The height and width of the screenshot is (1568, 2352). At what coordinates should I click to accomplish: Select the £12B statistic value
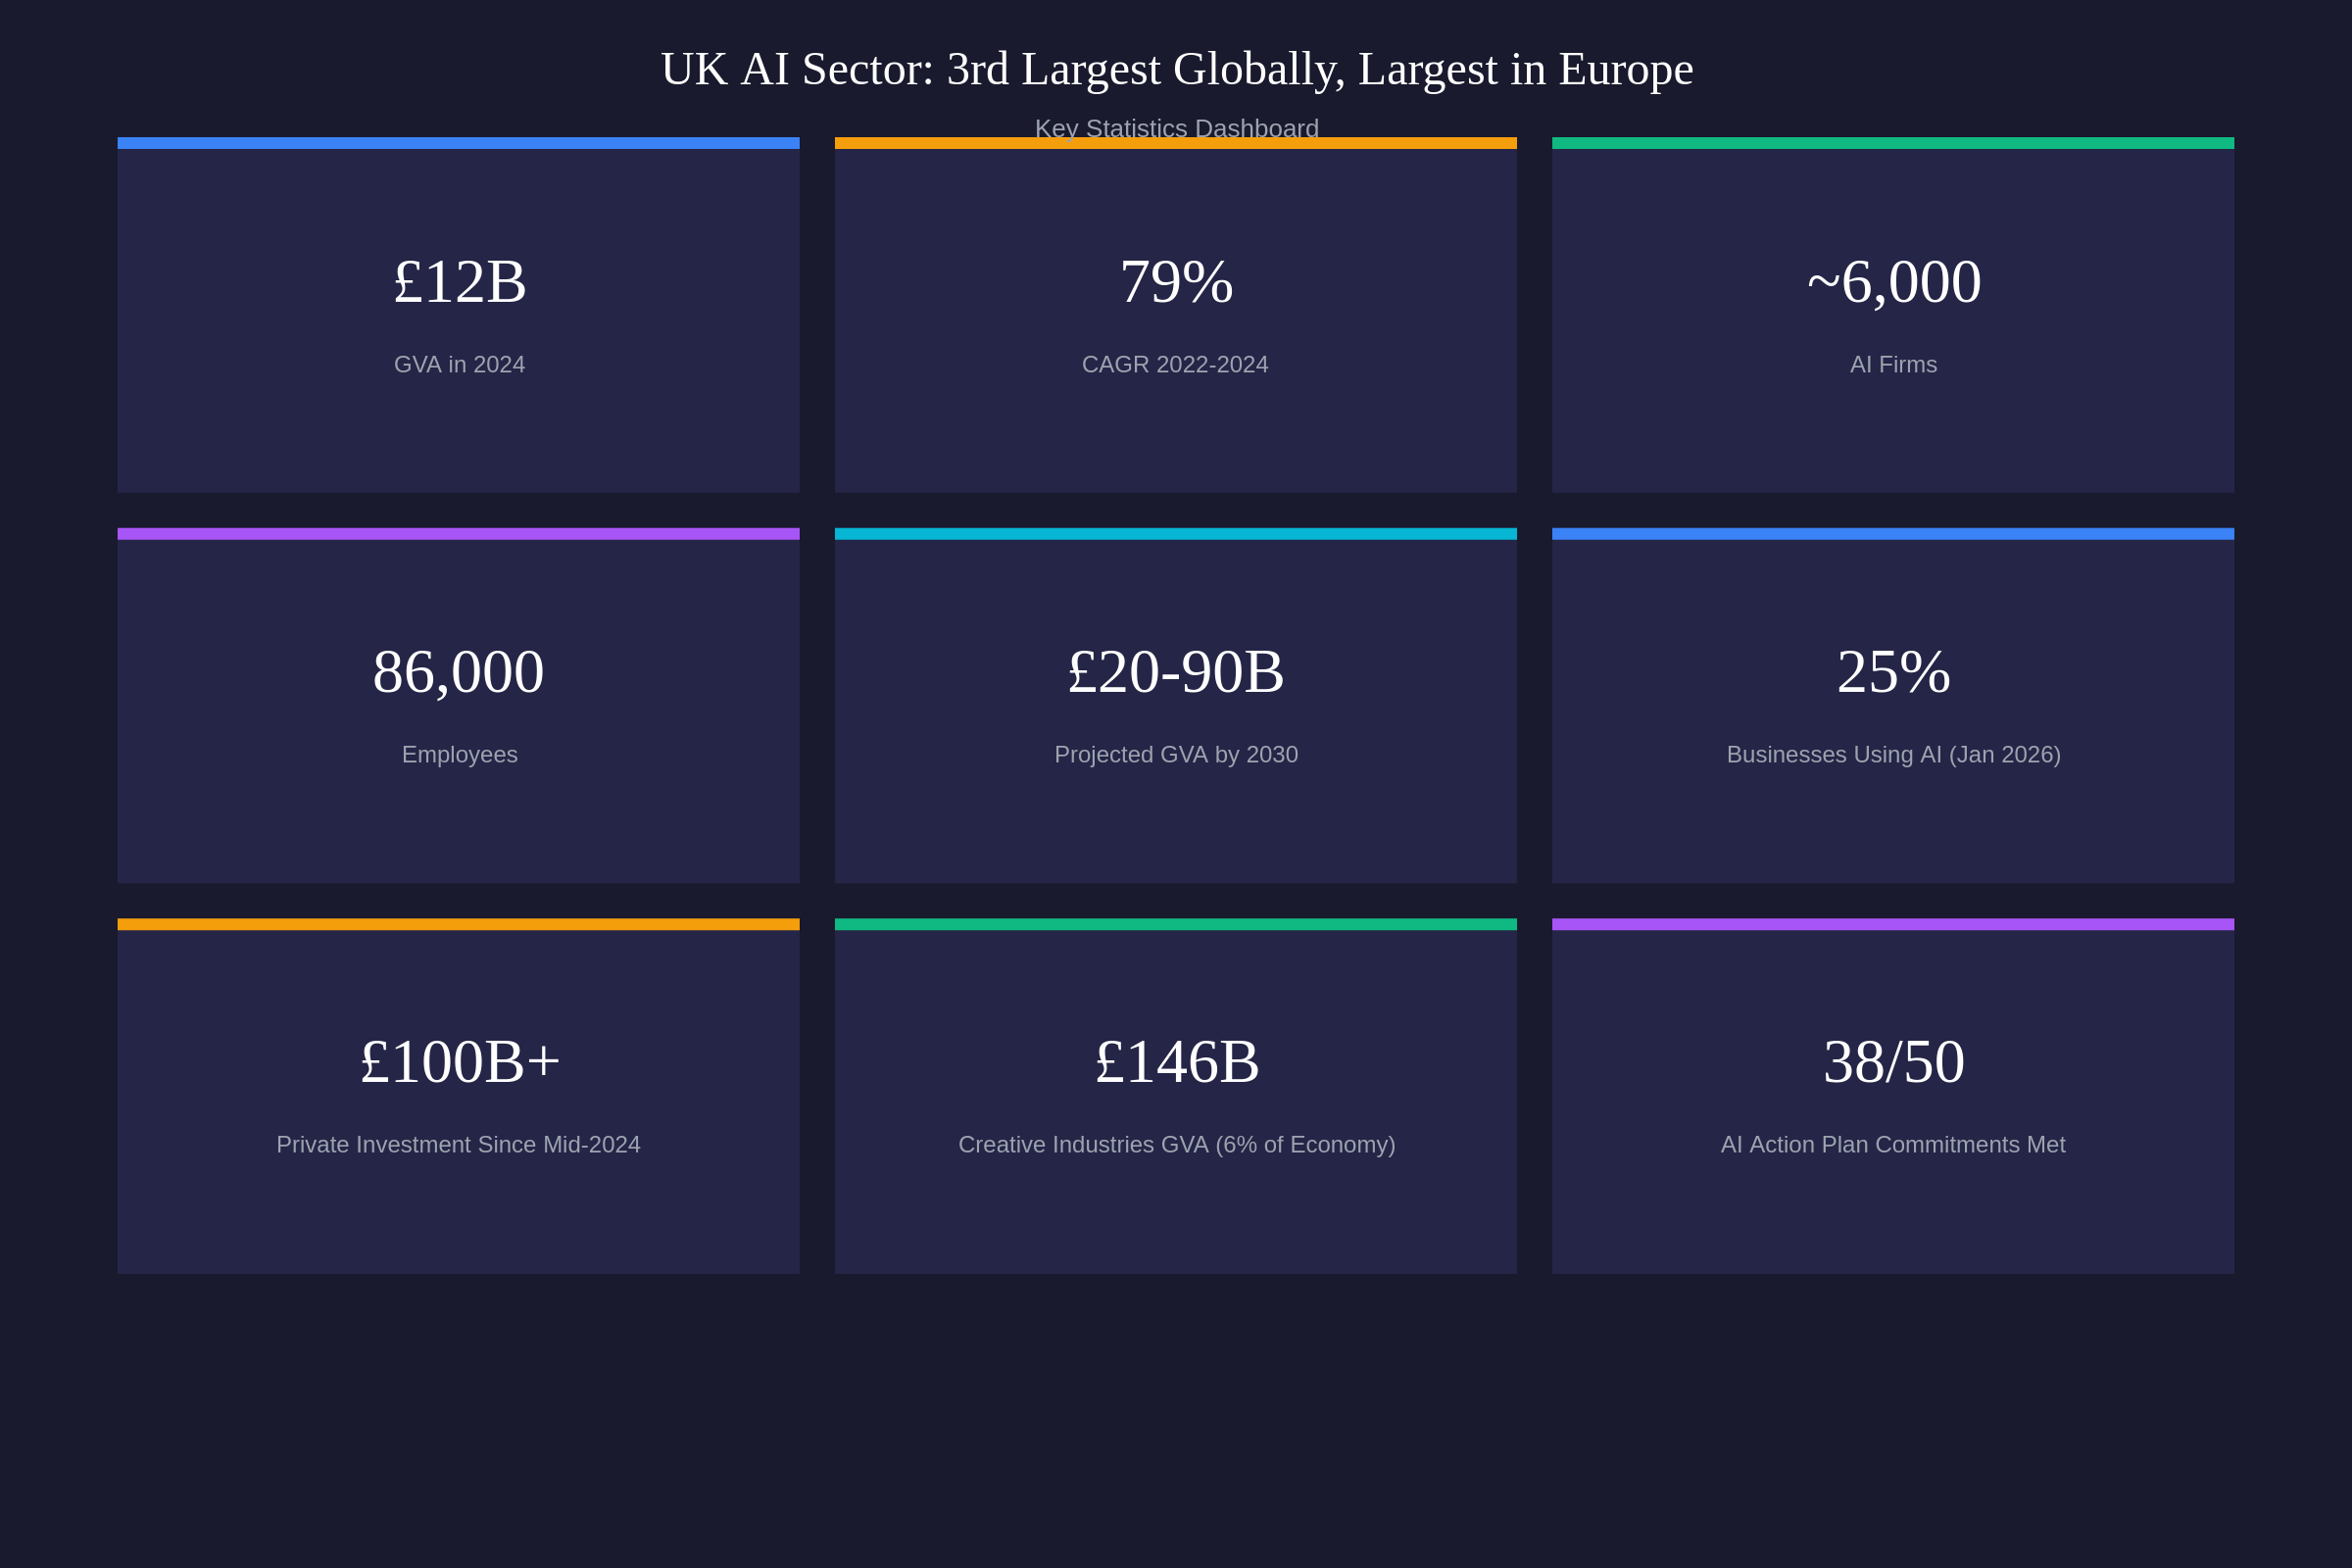(459, 282)
